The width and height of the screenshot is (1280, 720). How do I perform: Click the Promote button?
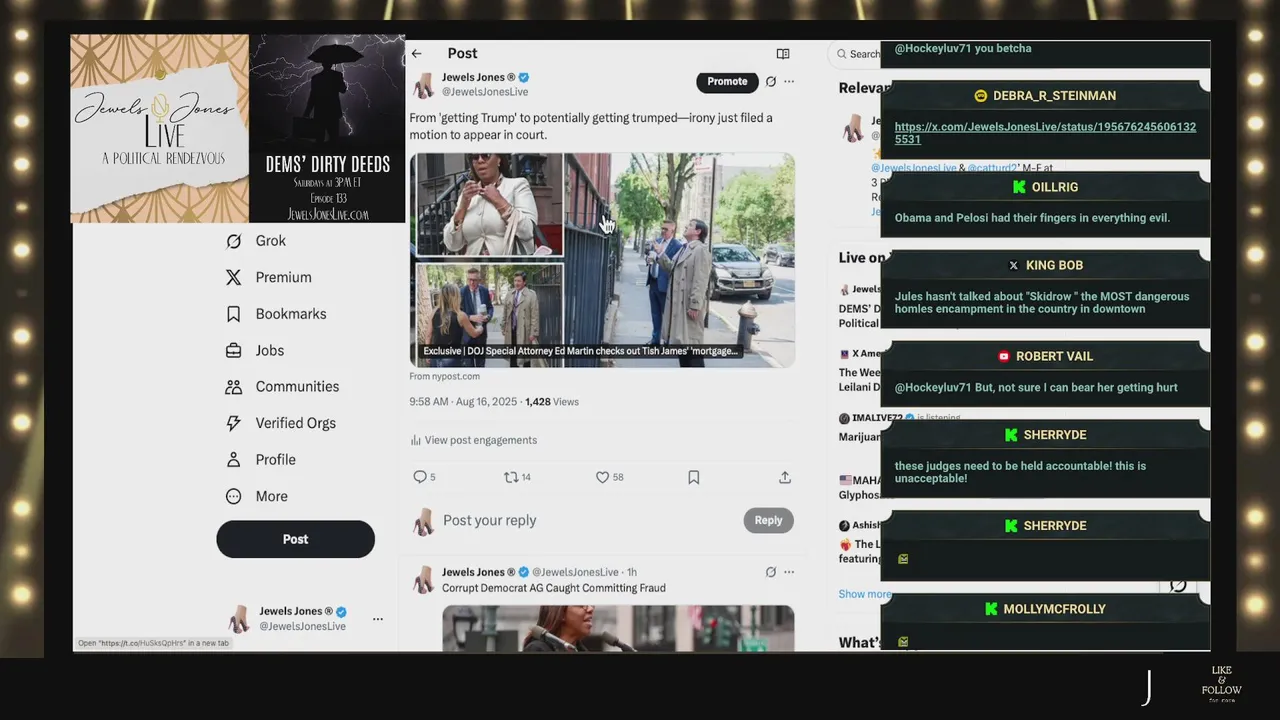tap(727, 82)
